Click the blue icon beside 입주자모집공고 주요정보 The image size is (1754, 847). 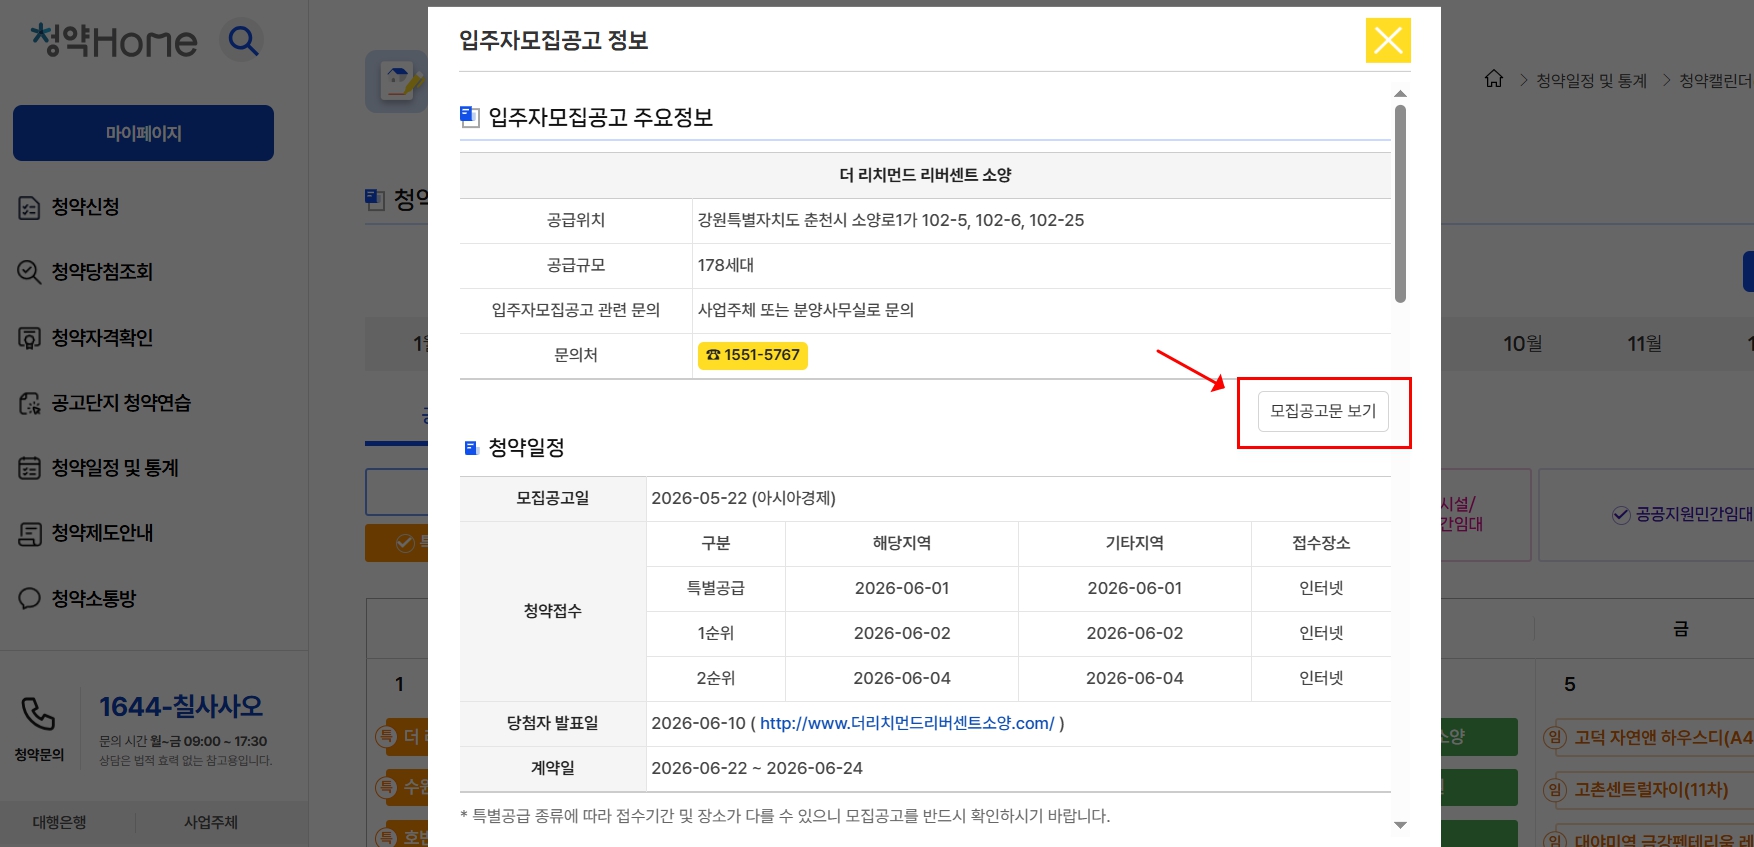click(469, 116)
